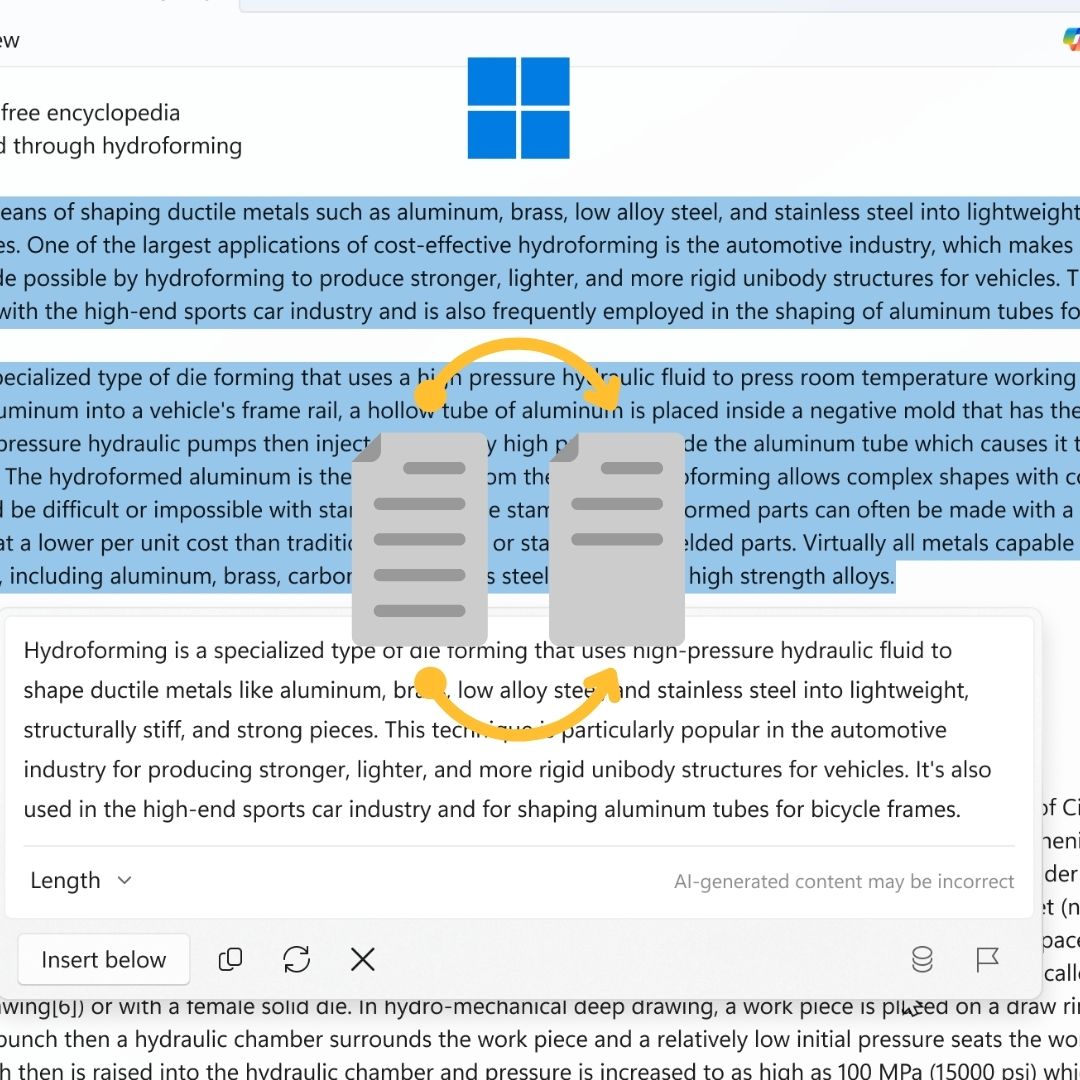Click the right gray document icon
This screenshot has width=1080, height=1080.
tap(617, 540)
